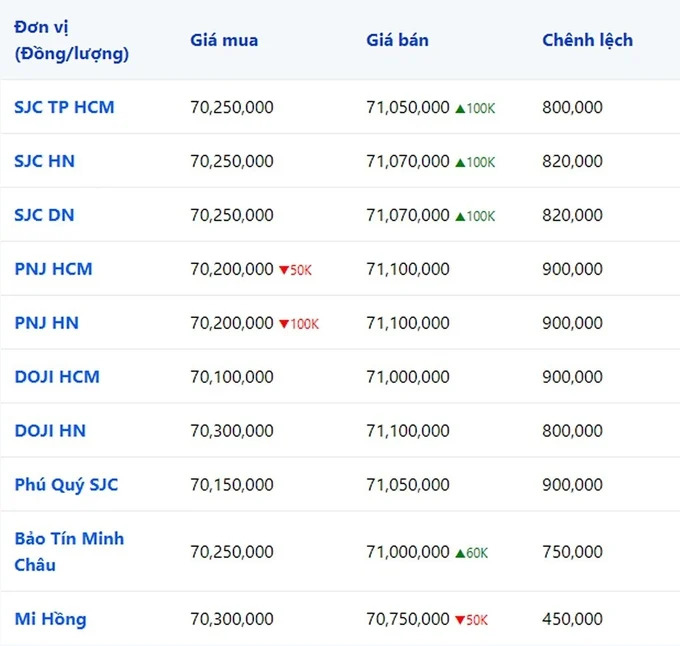
Task: Click the 'Giá mua' column header
Action: click(x=224, y=40)
